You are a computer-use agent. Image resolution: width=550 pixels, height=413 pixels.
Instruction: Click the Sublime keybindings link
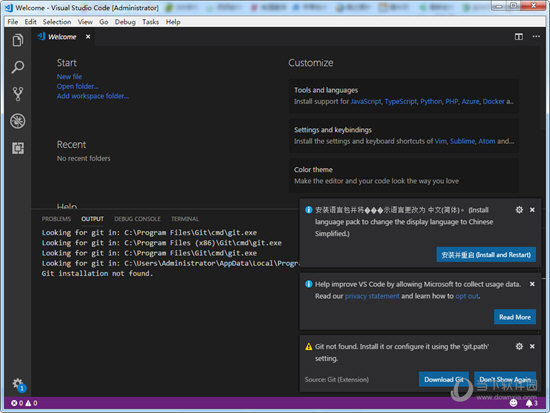point(462,141)
